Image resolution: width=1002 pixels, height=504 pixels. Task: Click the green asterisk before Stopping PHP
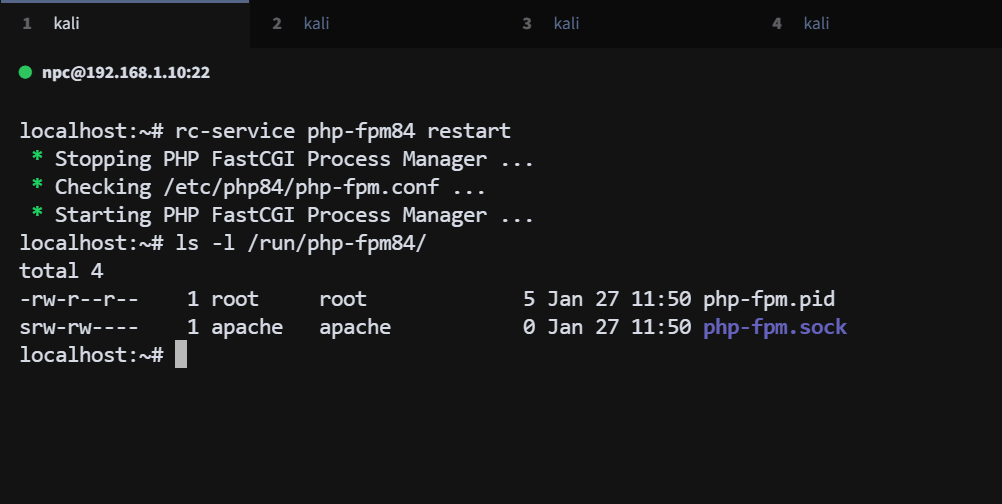[x=37, y=159]
